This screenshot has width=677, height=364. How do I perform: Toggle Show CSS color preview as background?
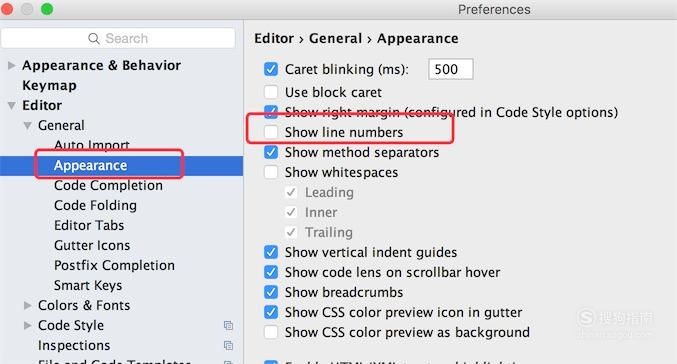pyautogui.click(x=271, y=332)
